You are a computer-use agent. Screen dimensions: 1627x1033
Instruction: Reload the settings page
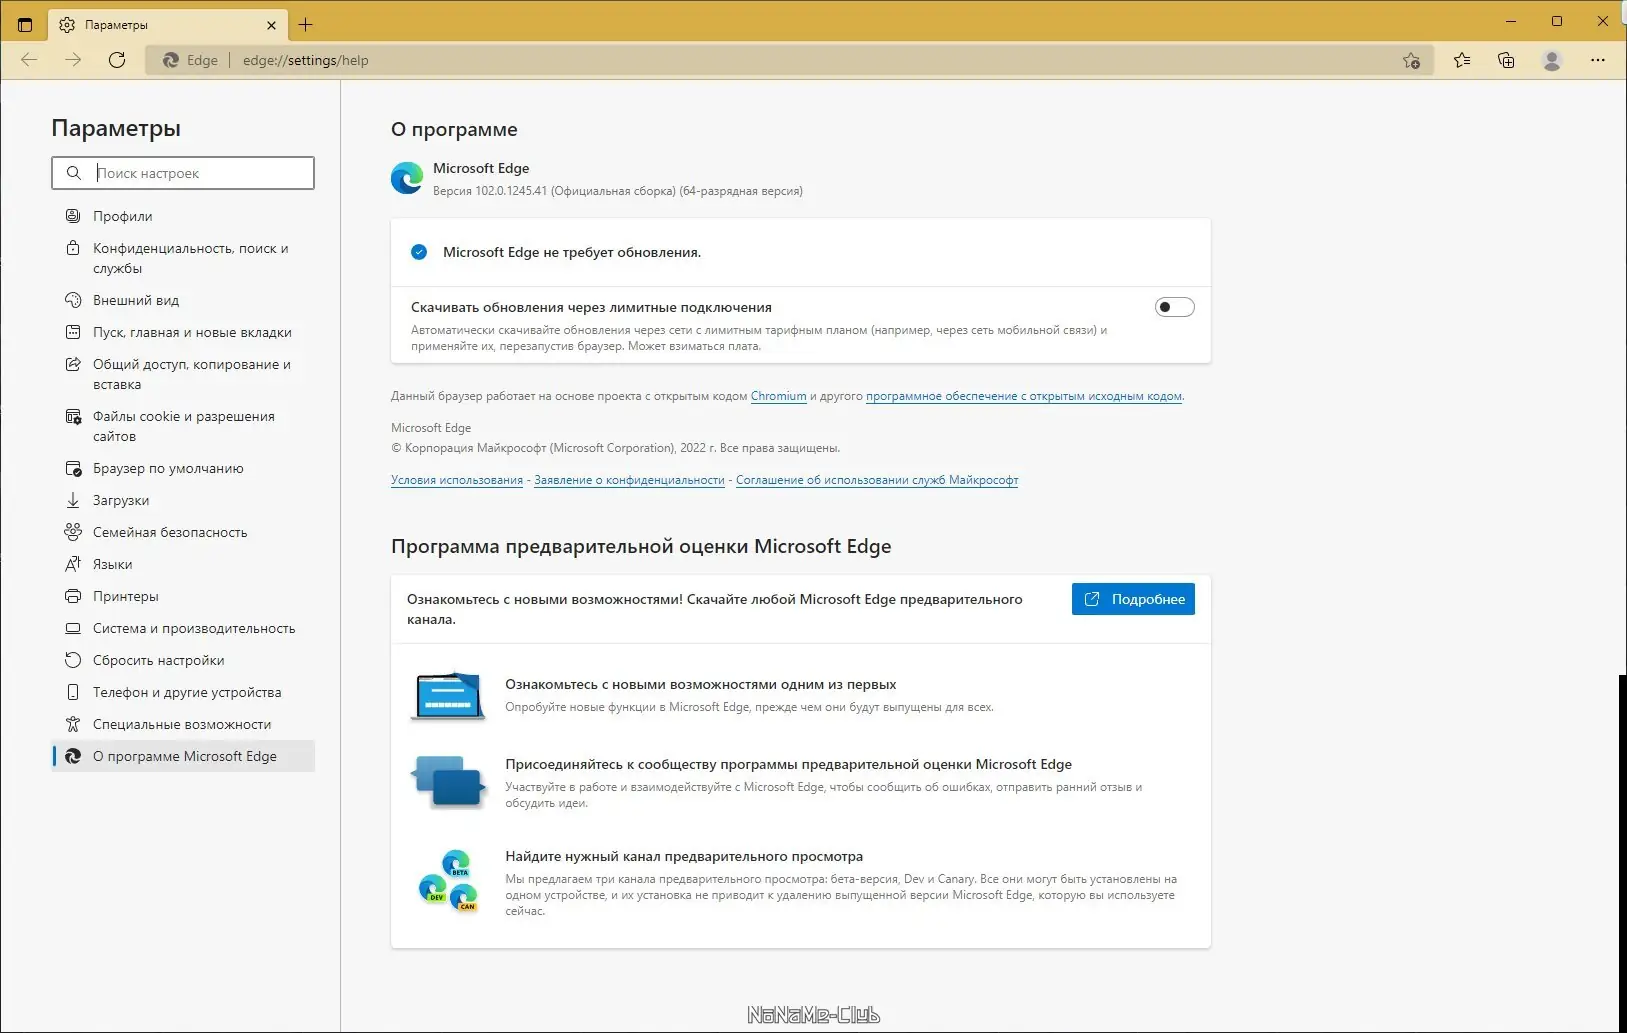[x=117, y=60]
